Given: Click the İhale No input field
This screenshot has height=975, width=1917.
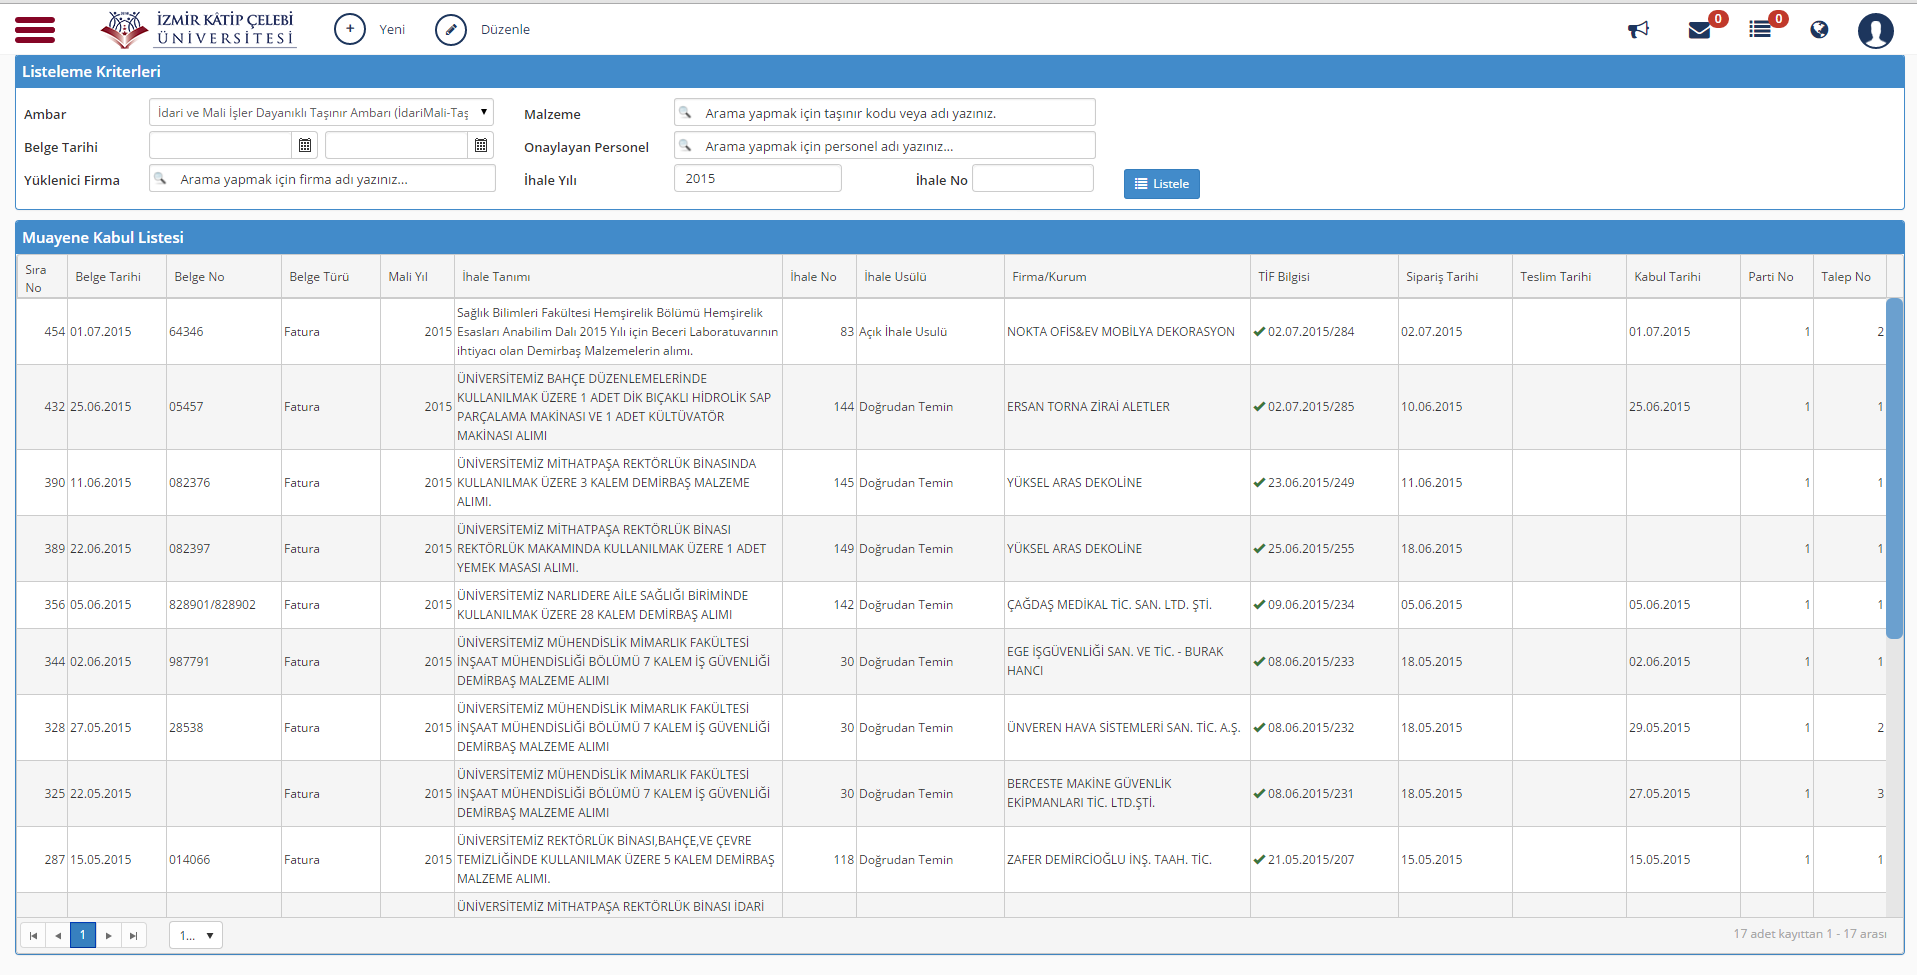Looking at the screenshot, I should coord(1033,178).
